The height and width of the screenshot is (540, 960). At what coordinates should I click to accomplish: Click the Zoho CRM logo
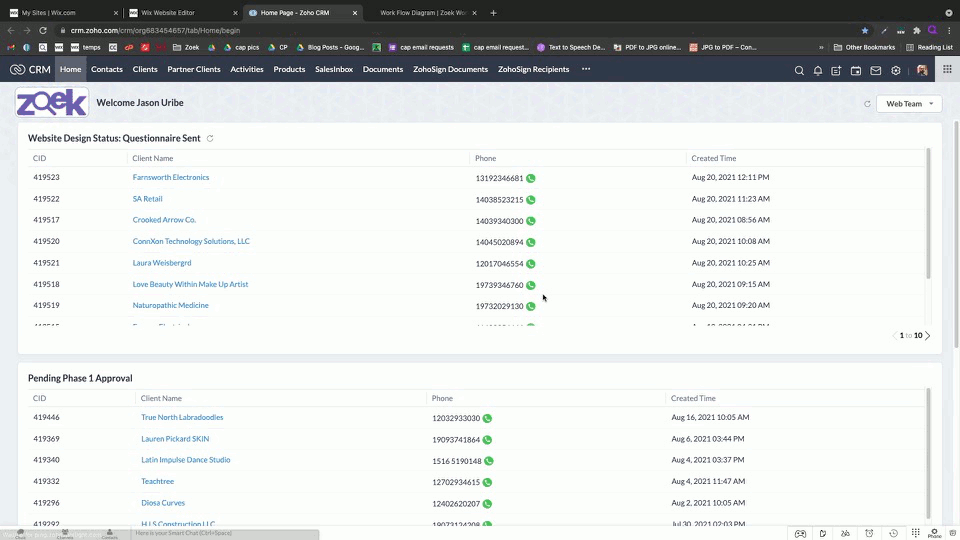30,69
